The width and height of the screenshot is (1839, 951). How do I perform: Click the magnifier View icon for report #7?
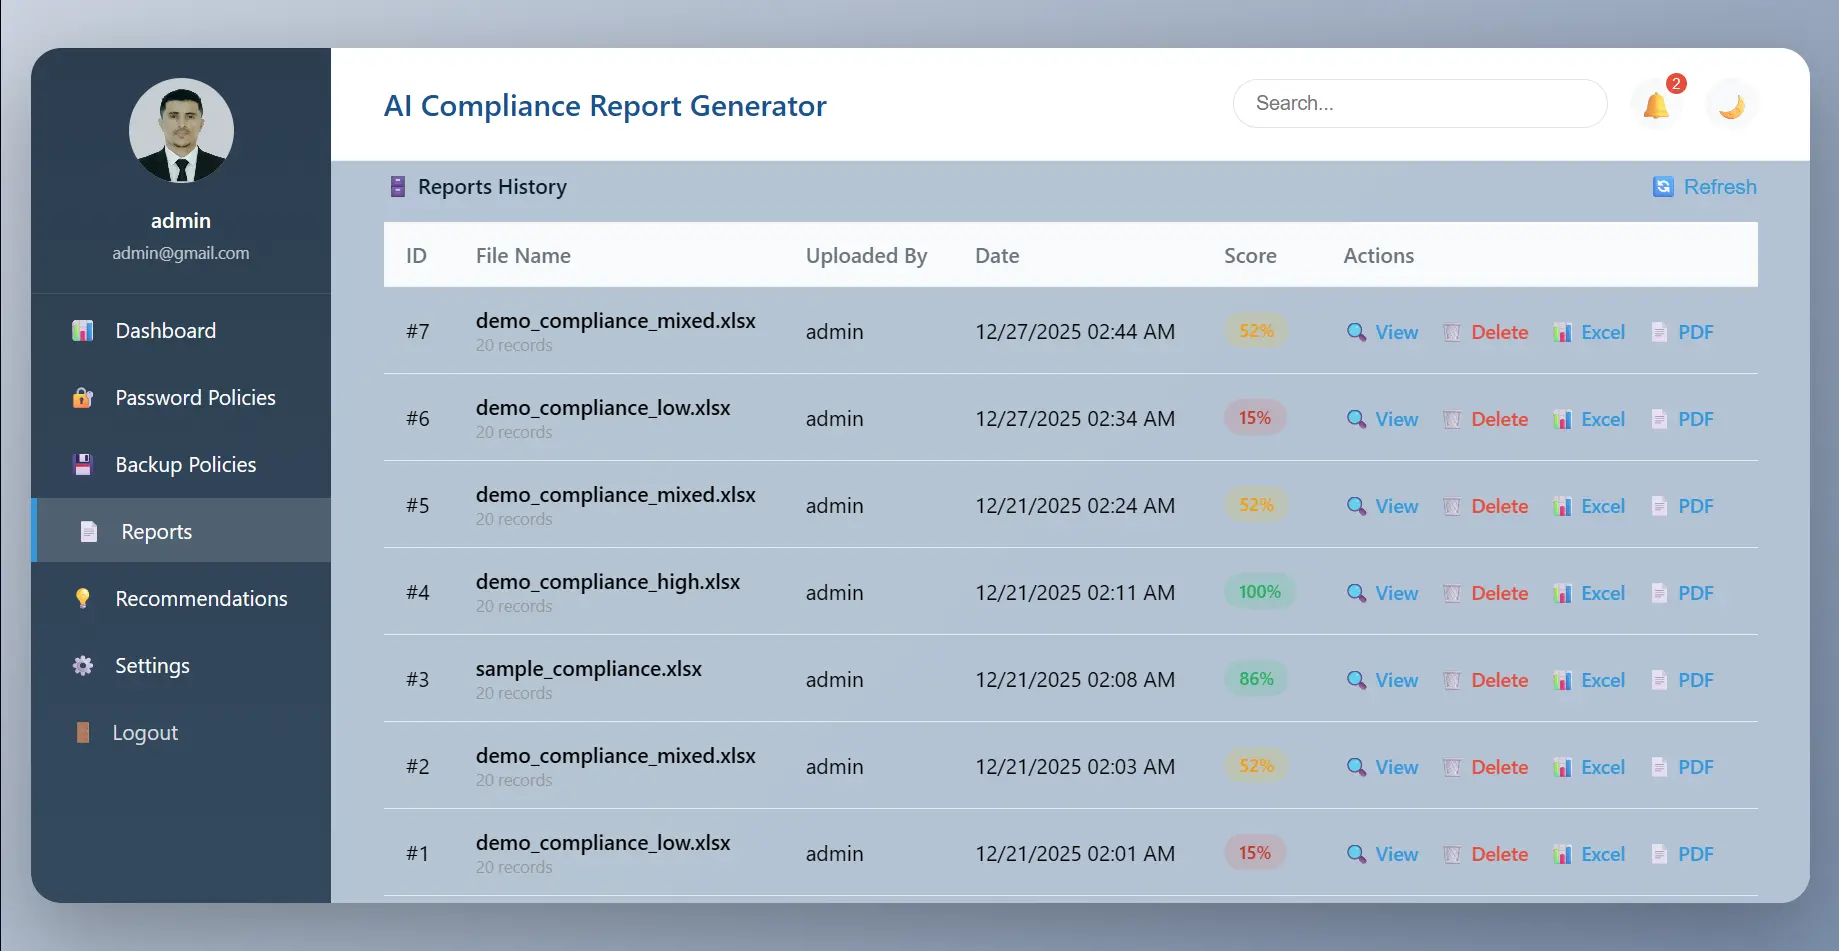pyautogui.click(x=1356, y=332)
